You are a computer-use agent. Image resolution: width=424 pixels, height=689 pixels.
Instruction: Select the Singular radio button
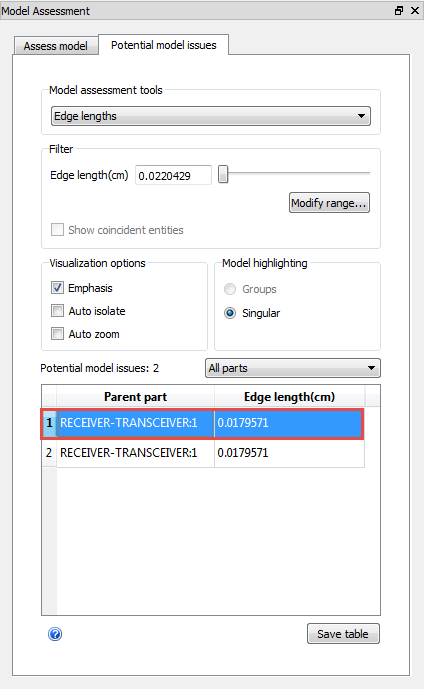coord(230,313)
